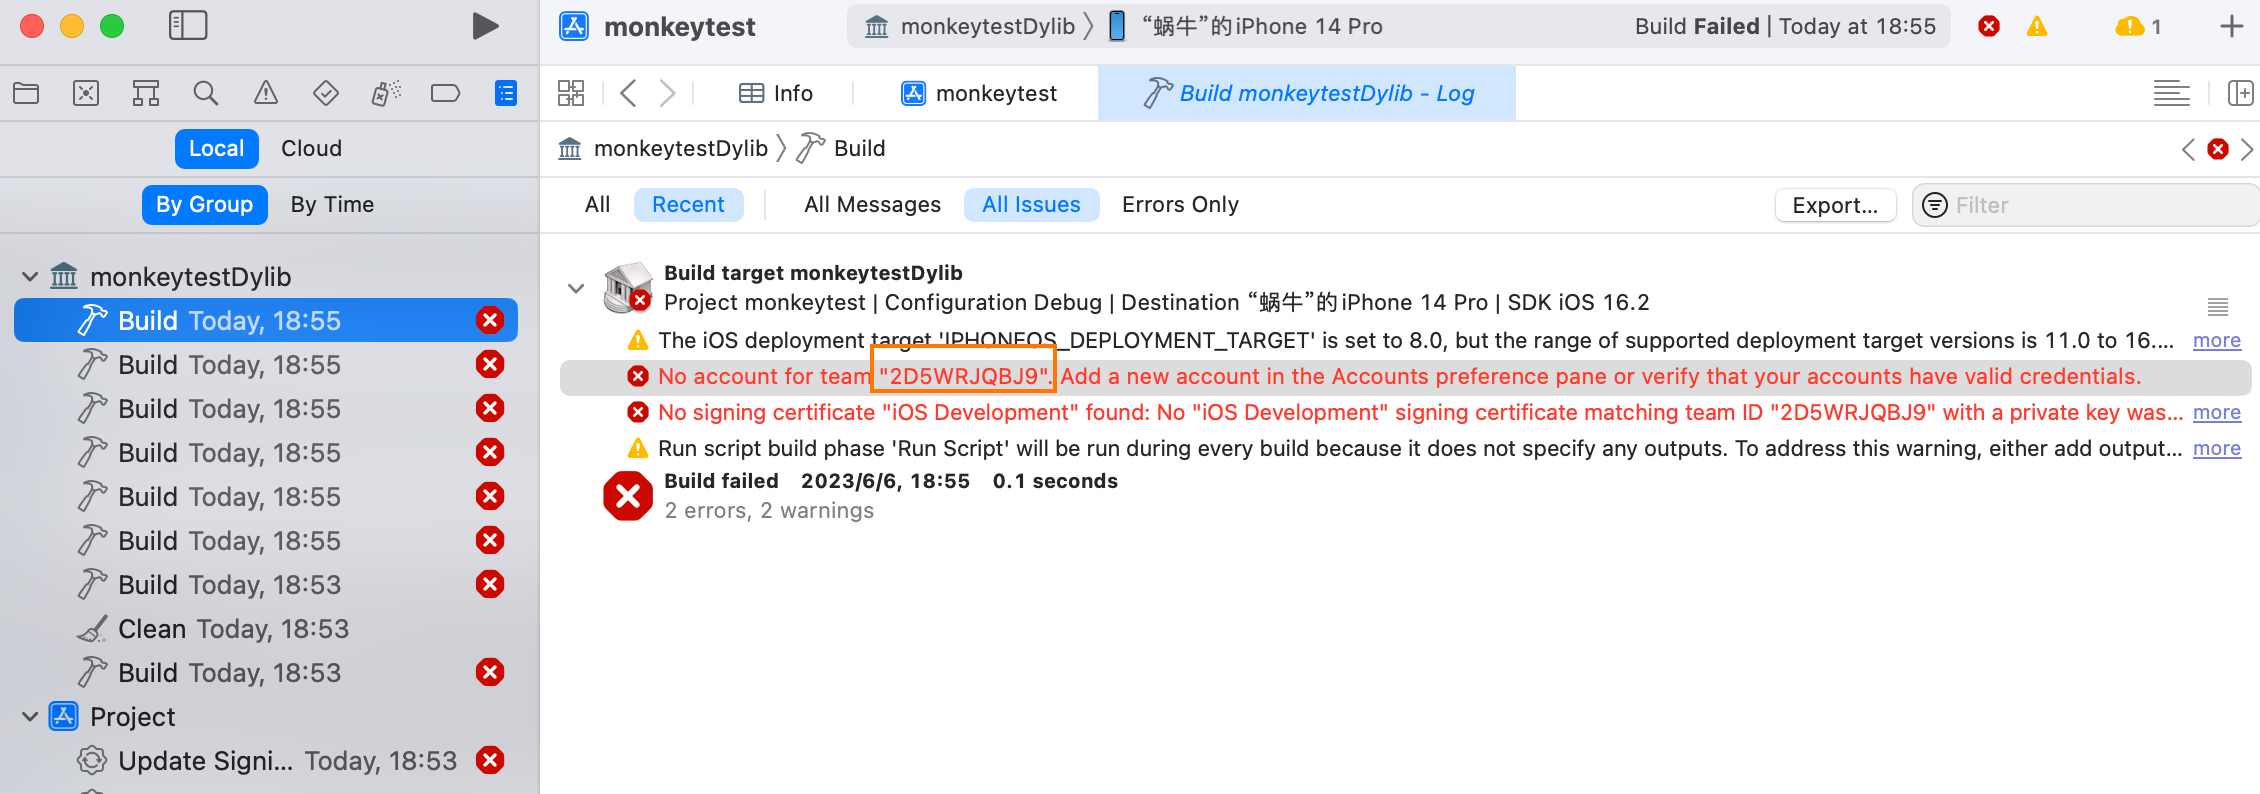
Task: Show the Issue navigator warning icon
Action: click(x=266, y=94)
